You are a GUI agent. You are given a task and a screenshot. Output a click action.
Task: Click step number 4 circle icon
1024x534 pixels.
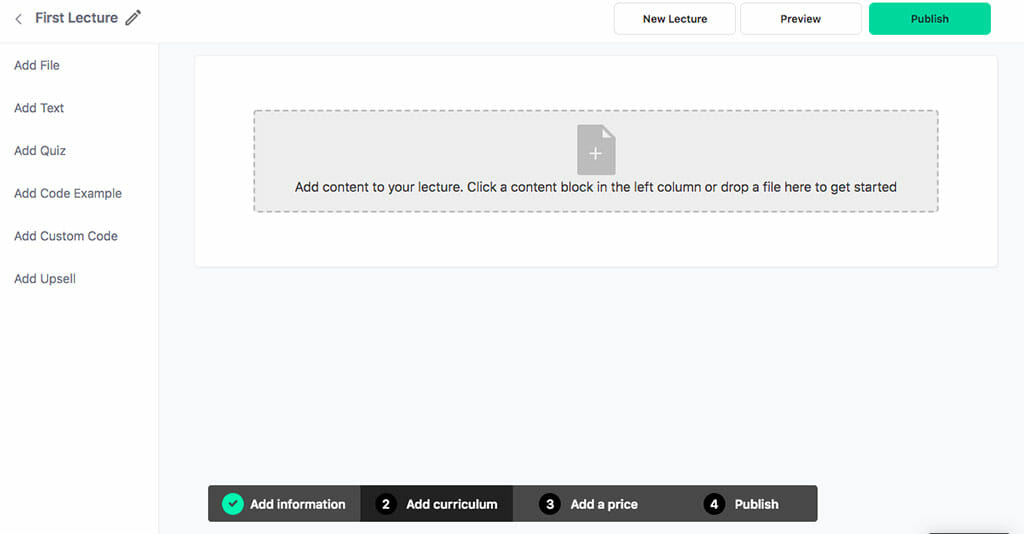[x=714, y=504]
